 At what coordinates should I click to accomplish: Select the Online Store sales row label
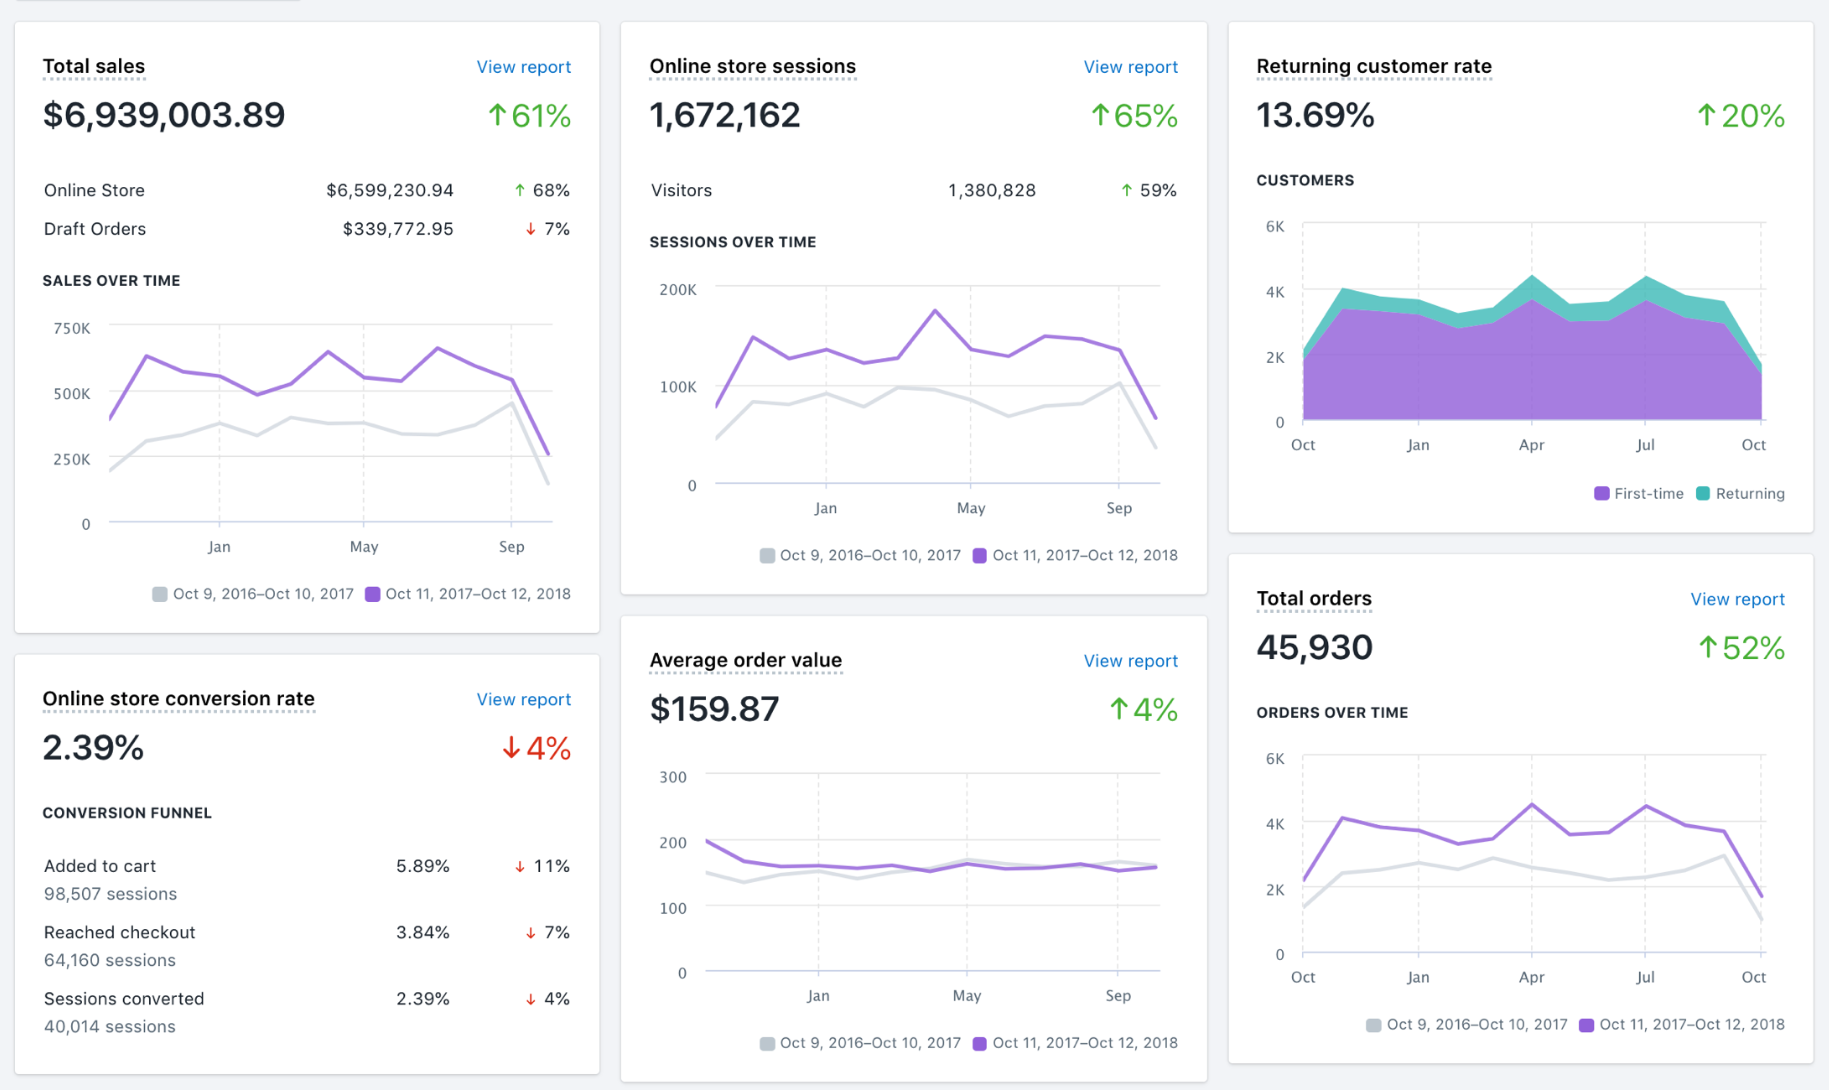[x=94, y=190]
